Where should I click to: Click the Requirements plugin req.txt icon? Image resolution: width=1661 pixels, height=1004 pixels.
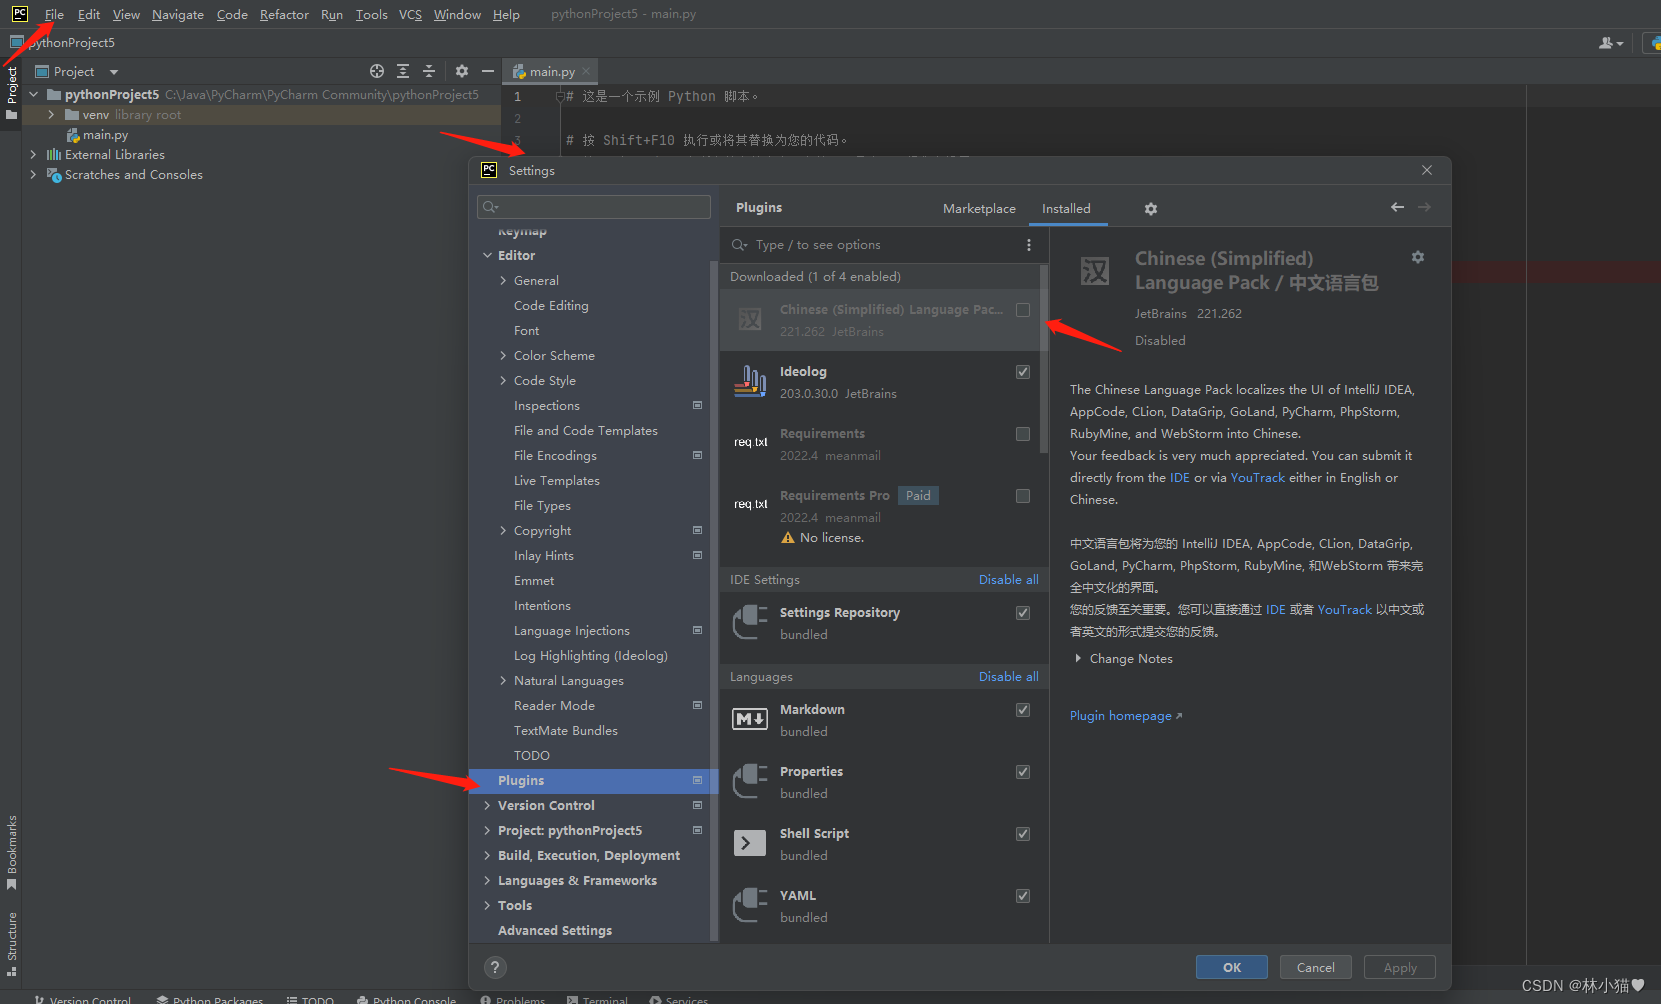(751, 442)
